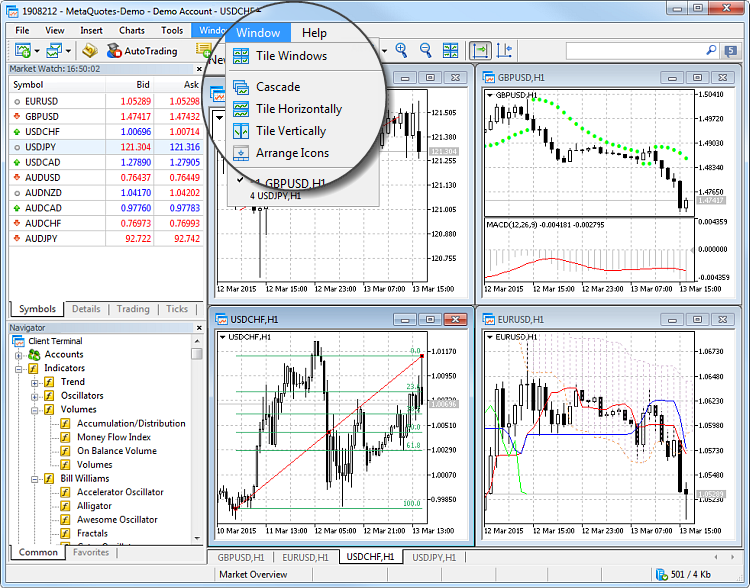Choose Tile Horizontally menu entry
Image resolution: width=750 pixels, height=588 pixels.
[x=298, y=109]
